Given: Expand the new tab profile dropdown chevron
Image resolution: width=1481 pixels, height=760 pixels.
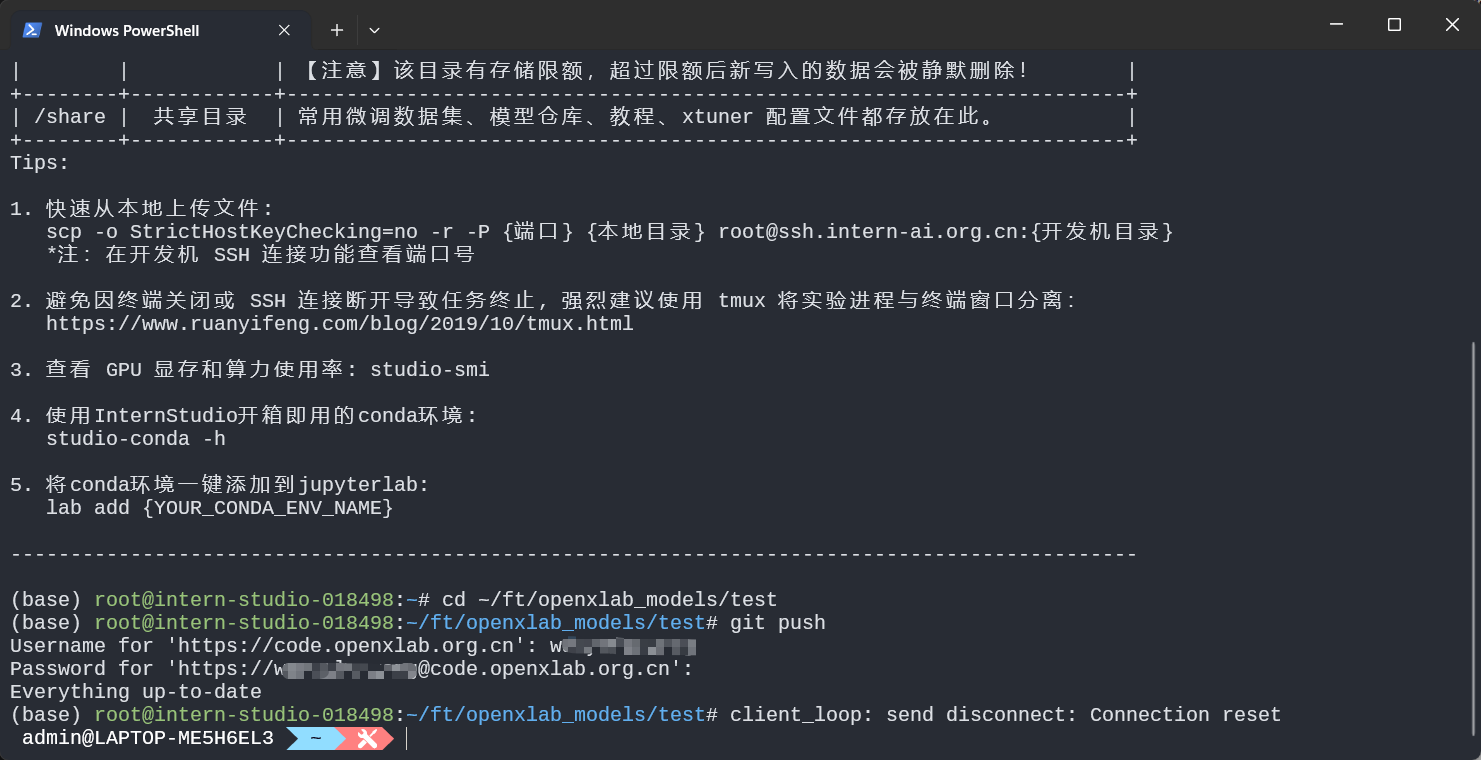Looking at the screenshot, I should (x=374, y=30).
